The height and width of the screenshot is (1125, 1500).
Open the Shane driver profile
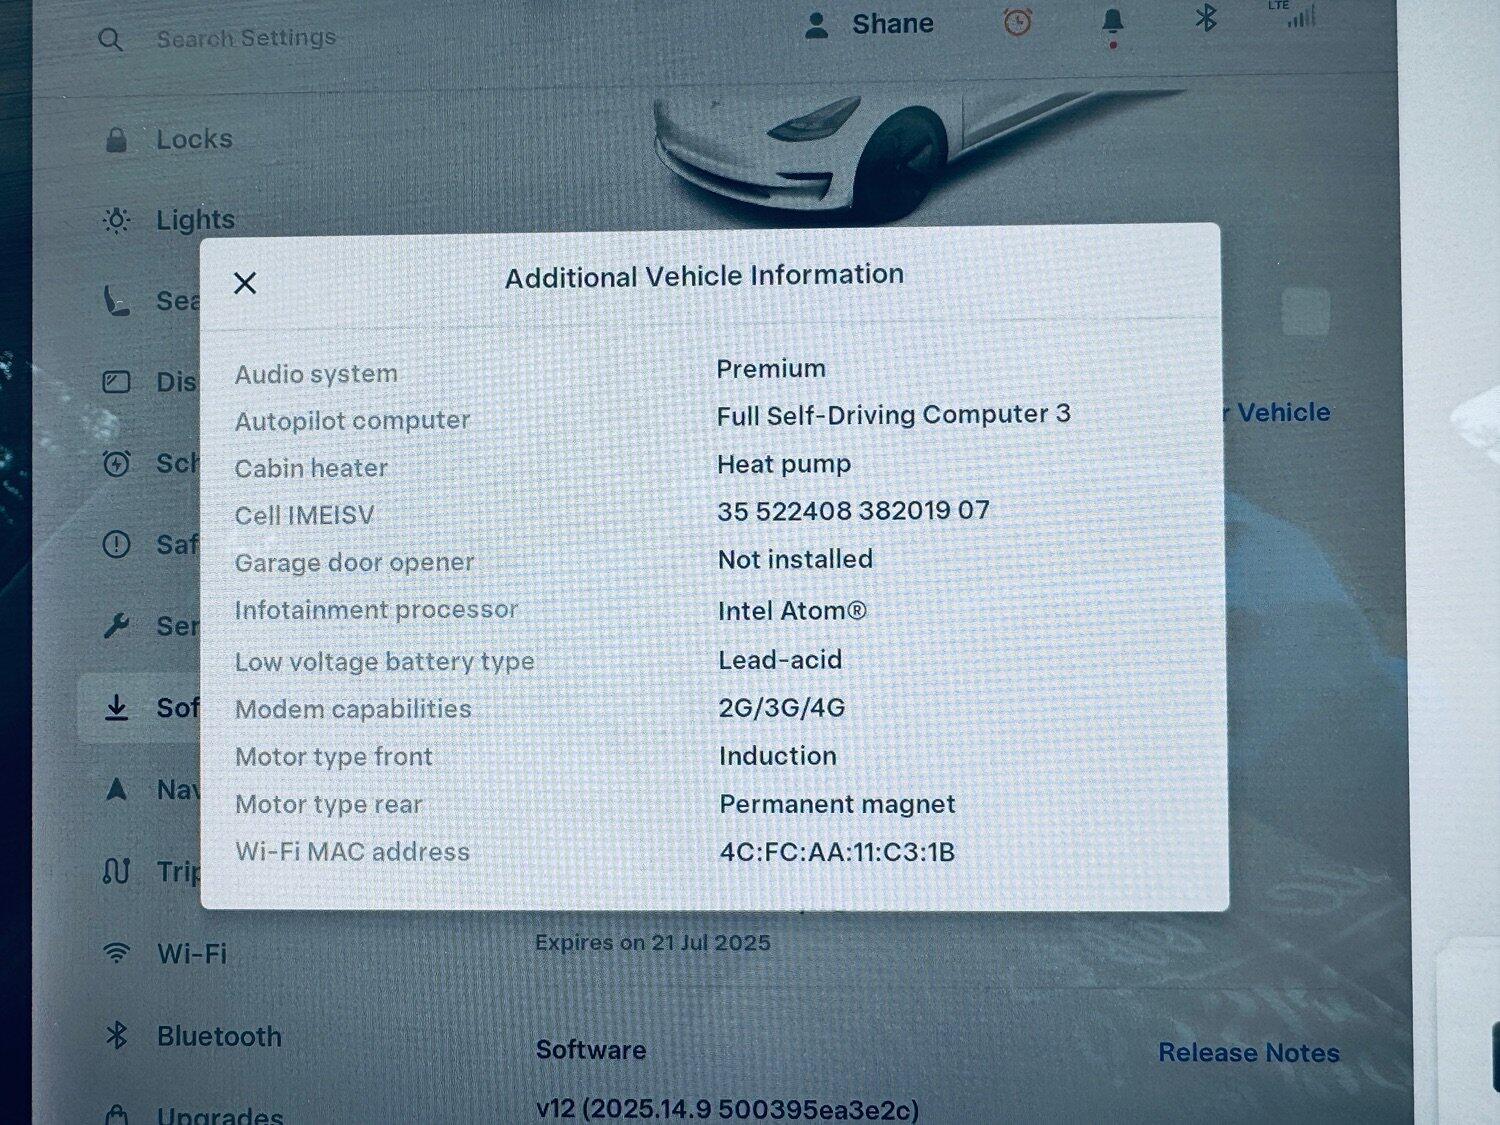click(869, 24)
